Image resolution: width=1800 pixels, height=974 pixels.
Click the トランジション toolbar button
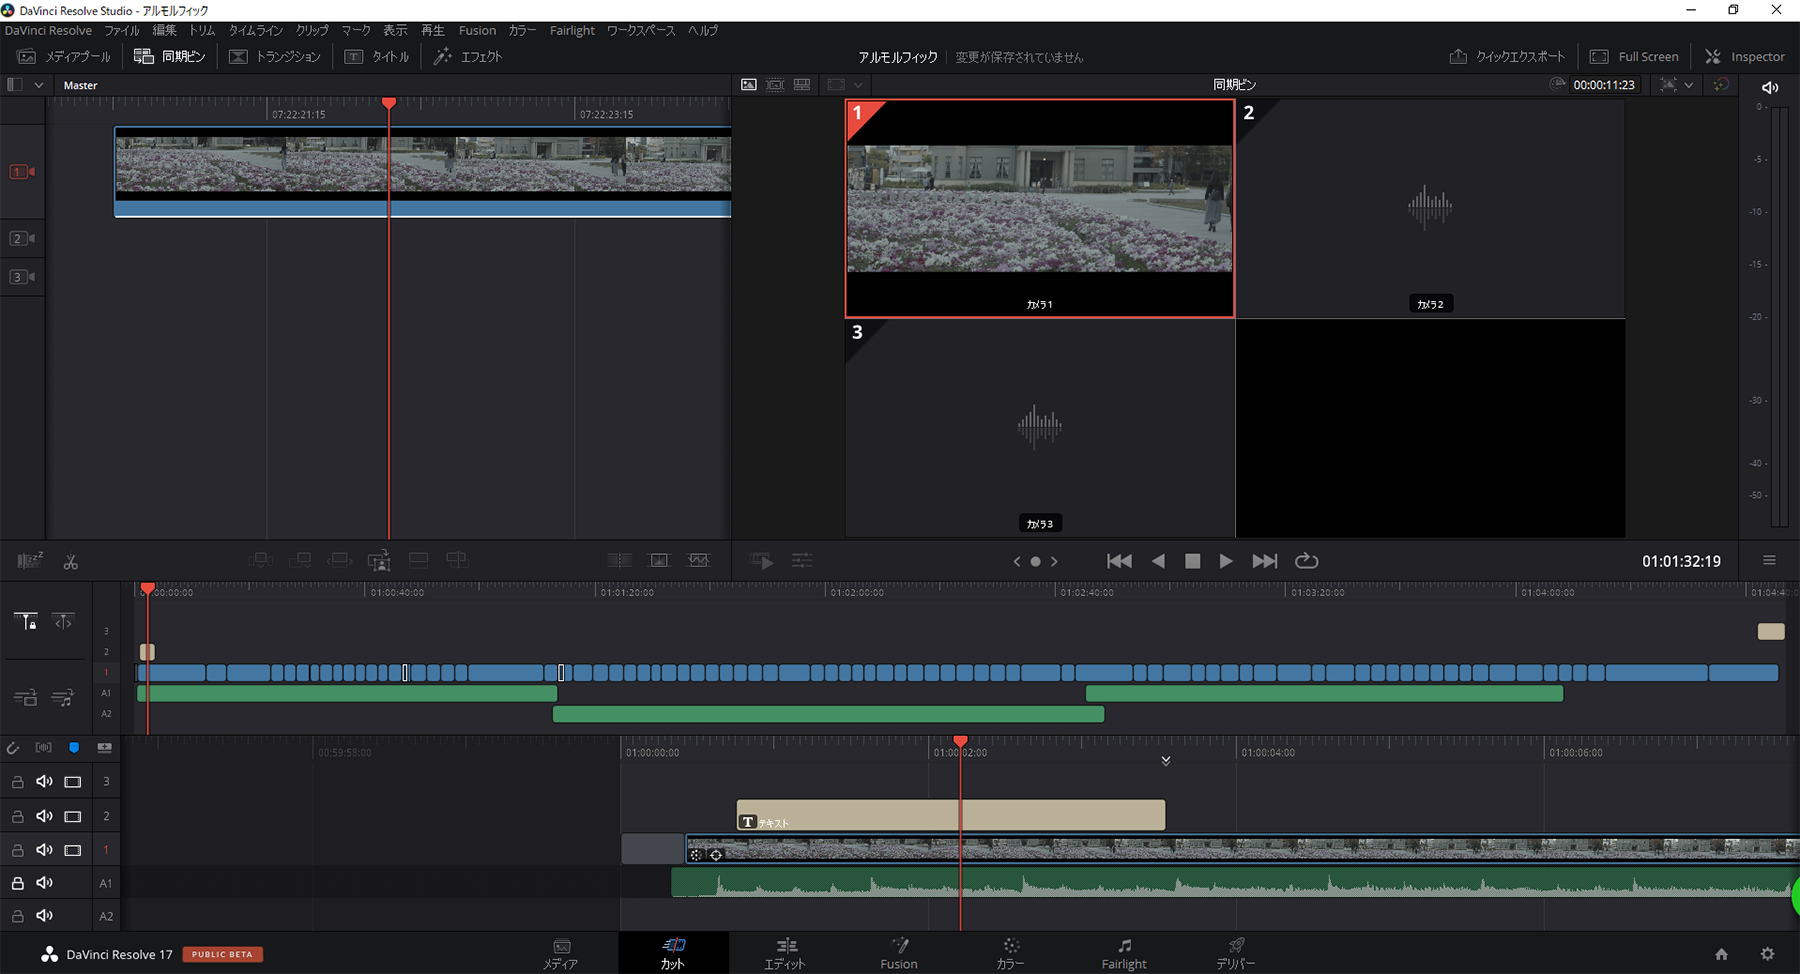(275, 57)
